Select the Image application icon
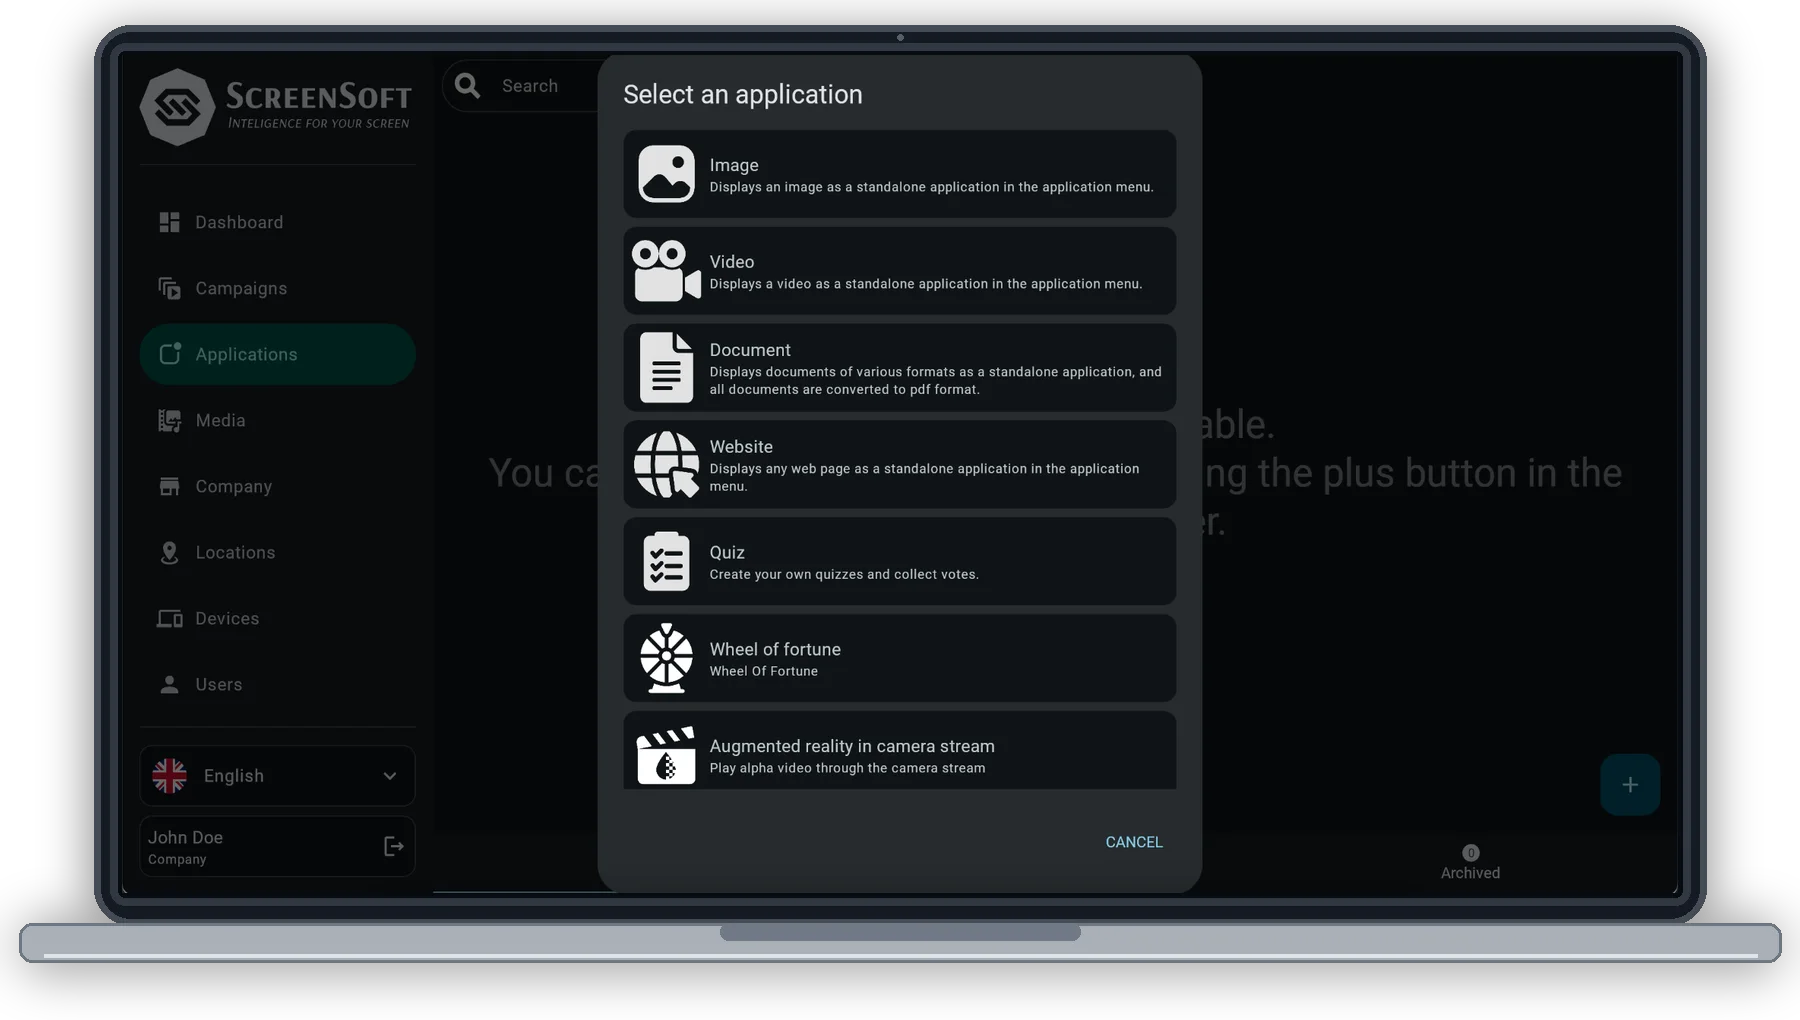 pyautogui.click(x=666, y=174)
